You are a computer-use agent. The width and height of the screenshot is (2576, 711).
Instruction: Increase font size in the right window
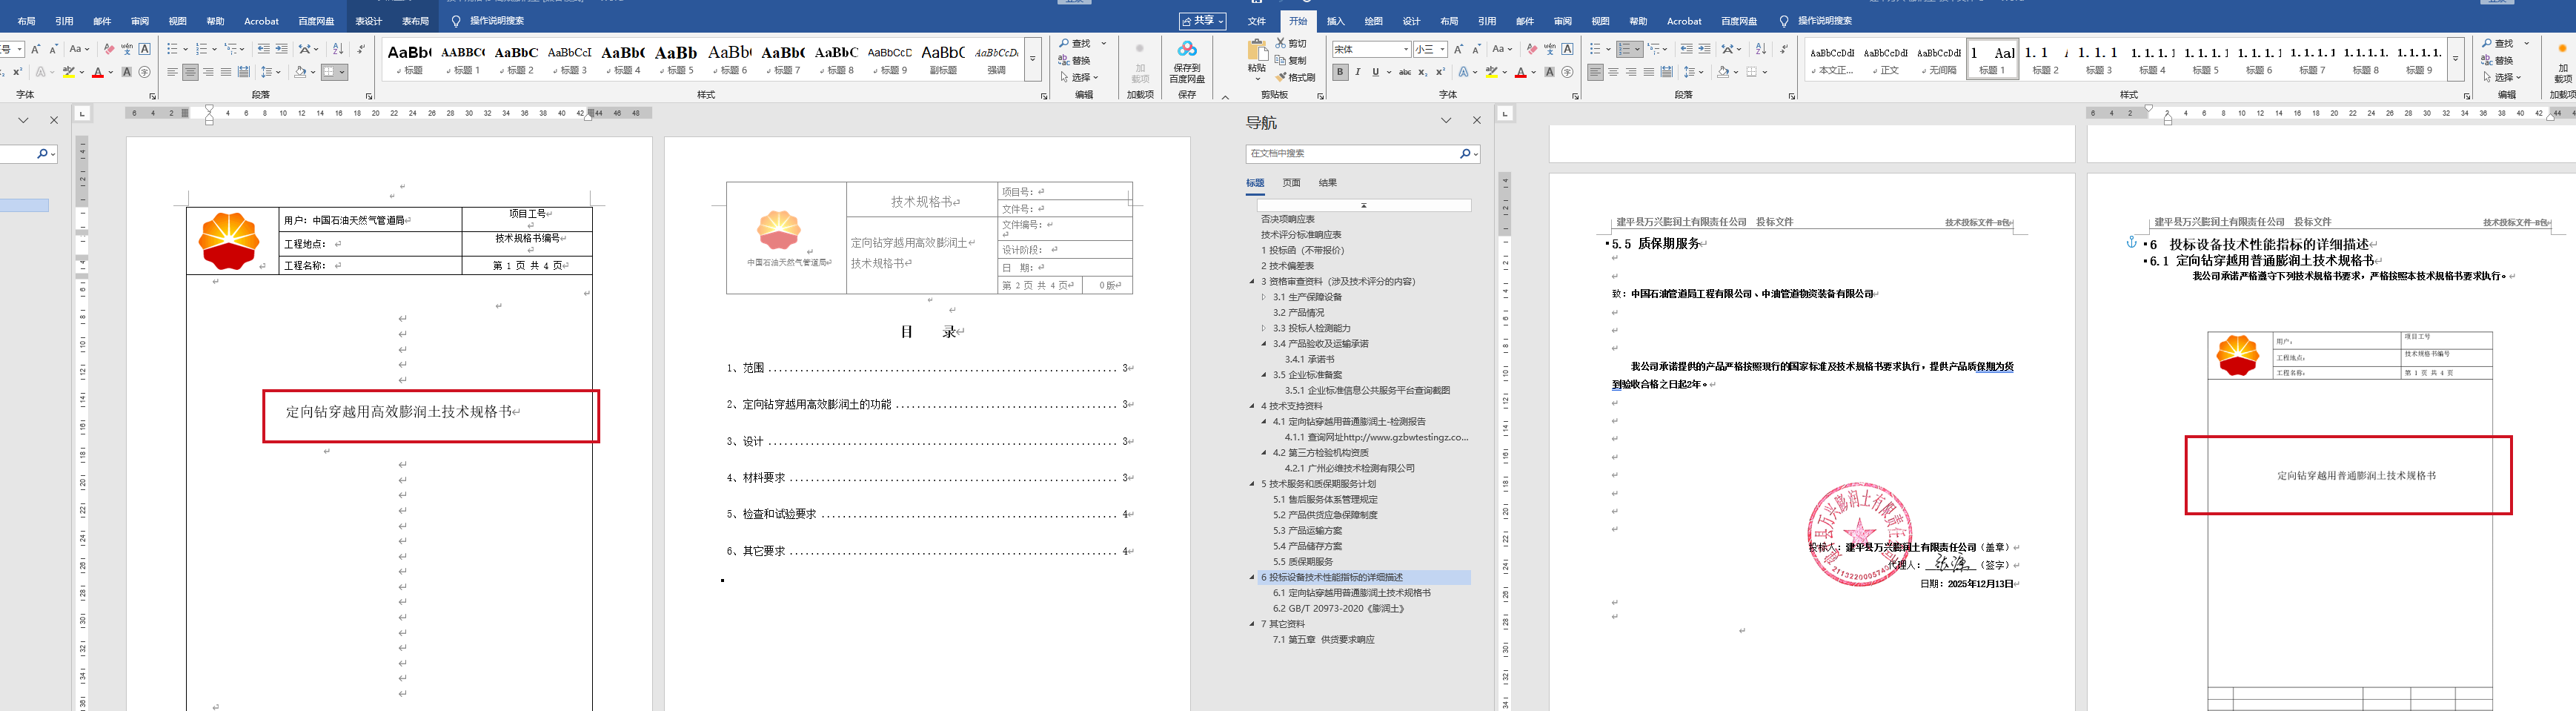1458,49
